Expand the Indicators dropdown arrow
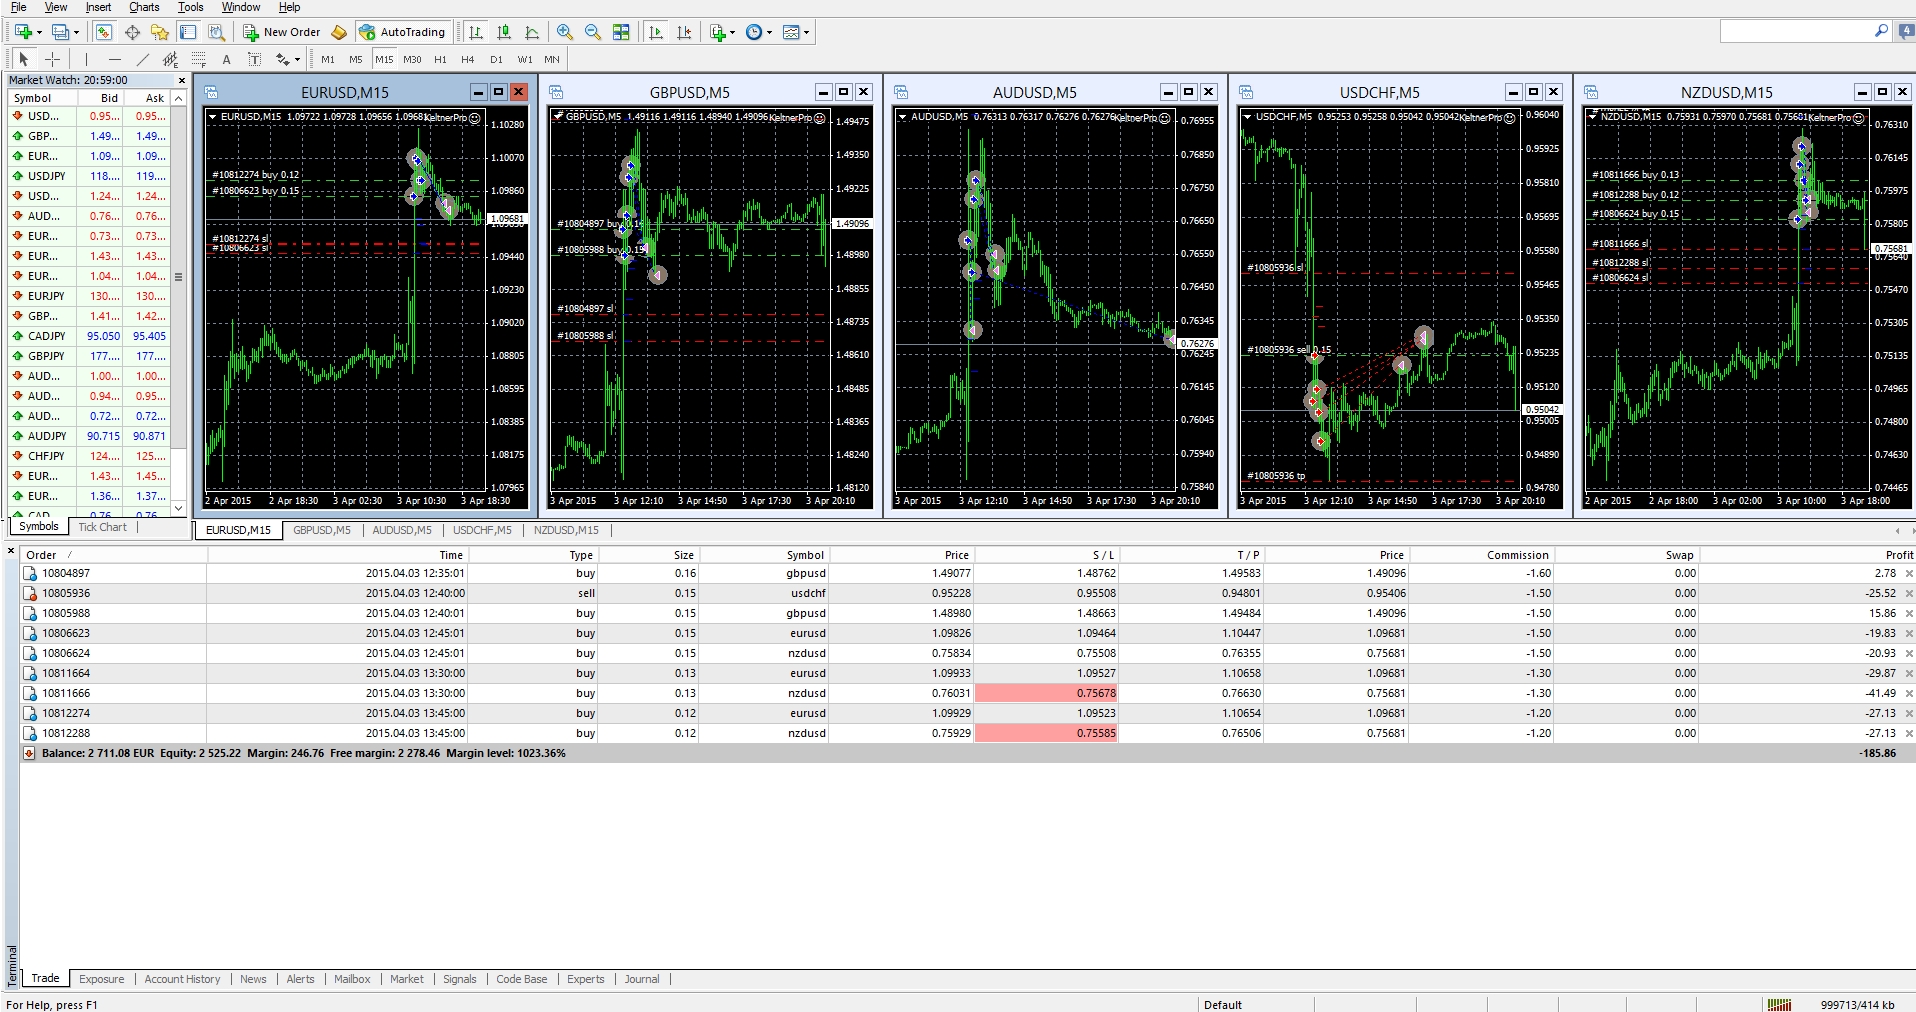Image resolution: width=1916 pixels, height=1012 pixels. pos(733,32)
